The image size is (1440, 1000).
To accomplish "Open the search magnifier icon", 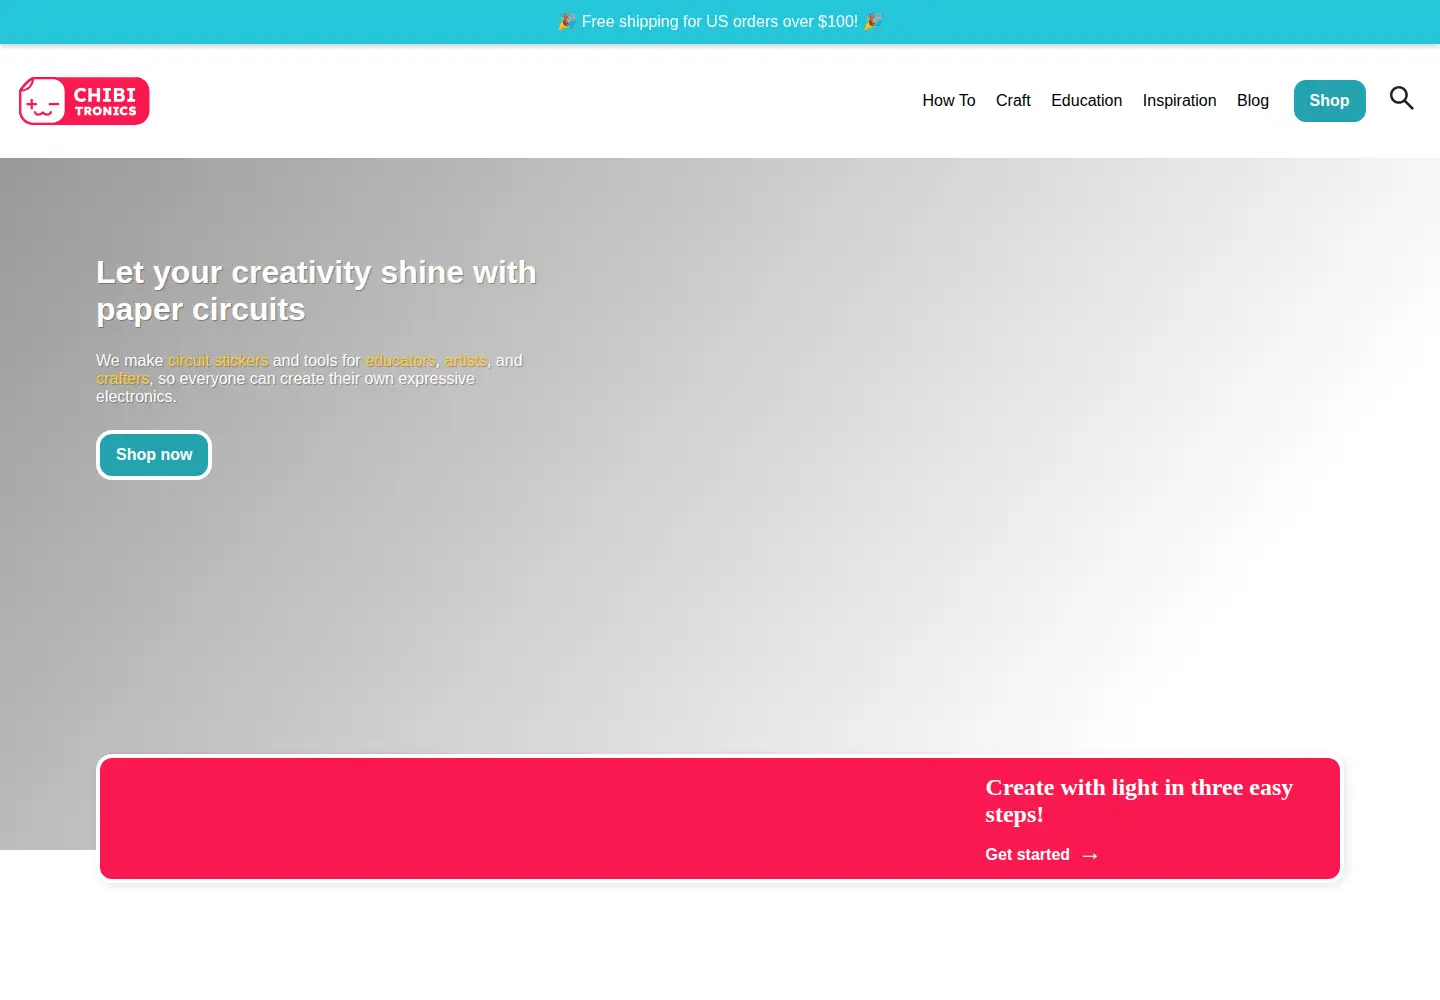I will click(1401, 98).
